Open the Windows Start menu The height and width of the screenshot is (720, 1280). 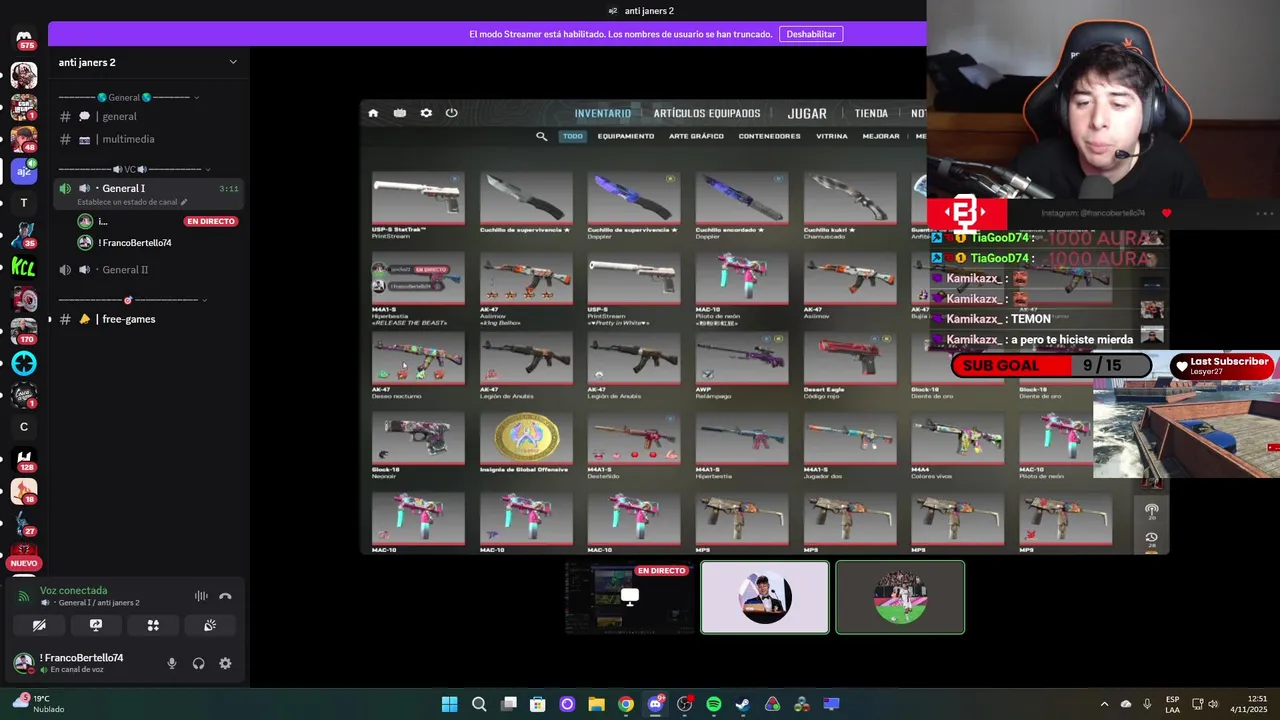click(450, 704)
